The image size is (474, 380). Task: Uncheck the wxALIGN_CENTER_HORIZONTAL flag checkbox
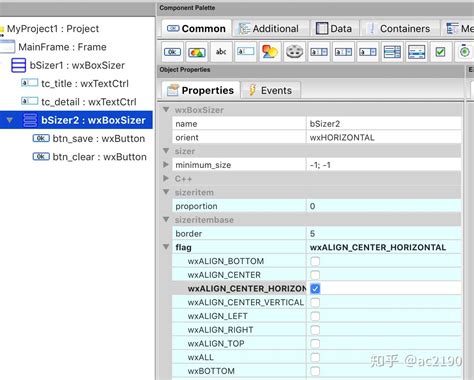click(315, 289)
